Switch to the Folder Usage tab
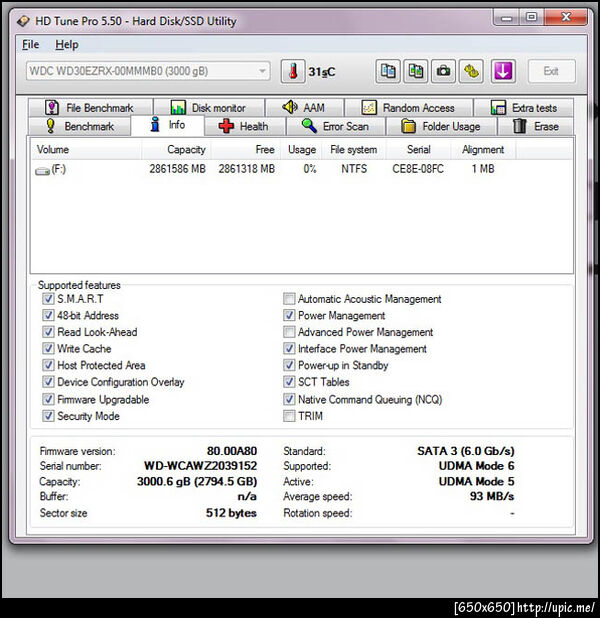Viewport: 600px width, 618px height. point(441,127)
